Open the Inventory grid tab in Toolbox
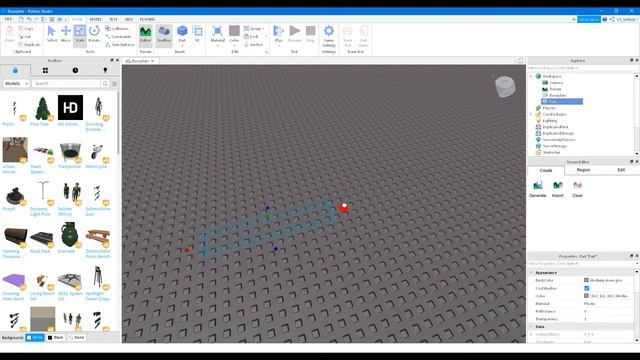The image size is (640, 360). [x=45, y=70]
